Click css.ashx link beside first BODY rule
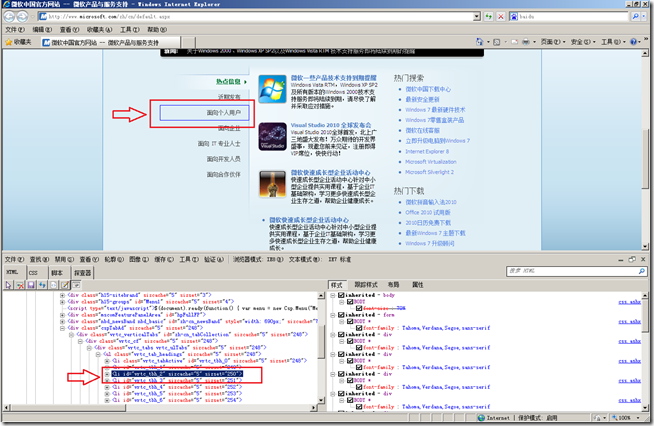 pyautogui.click(x=629, y=302)
